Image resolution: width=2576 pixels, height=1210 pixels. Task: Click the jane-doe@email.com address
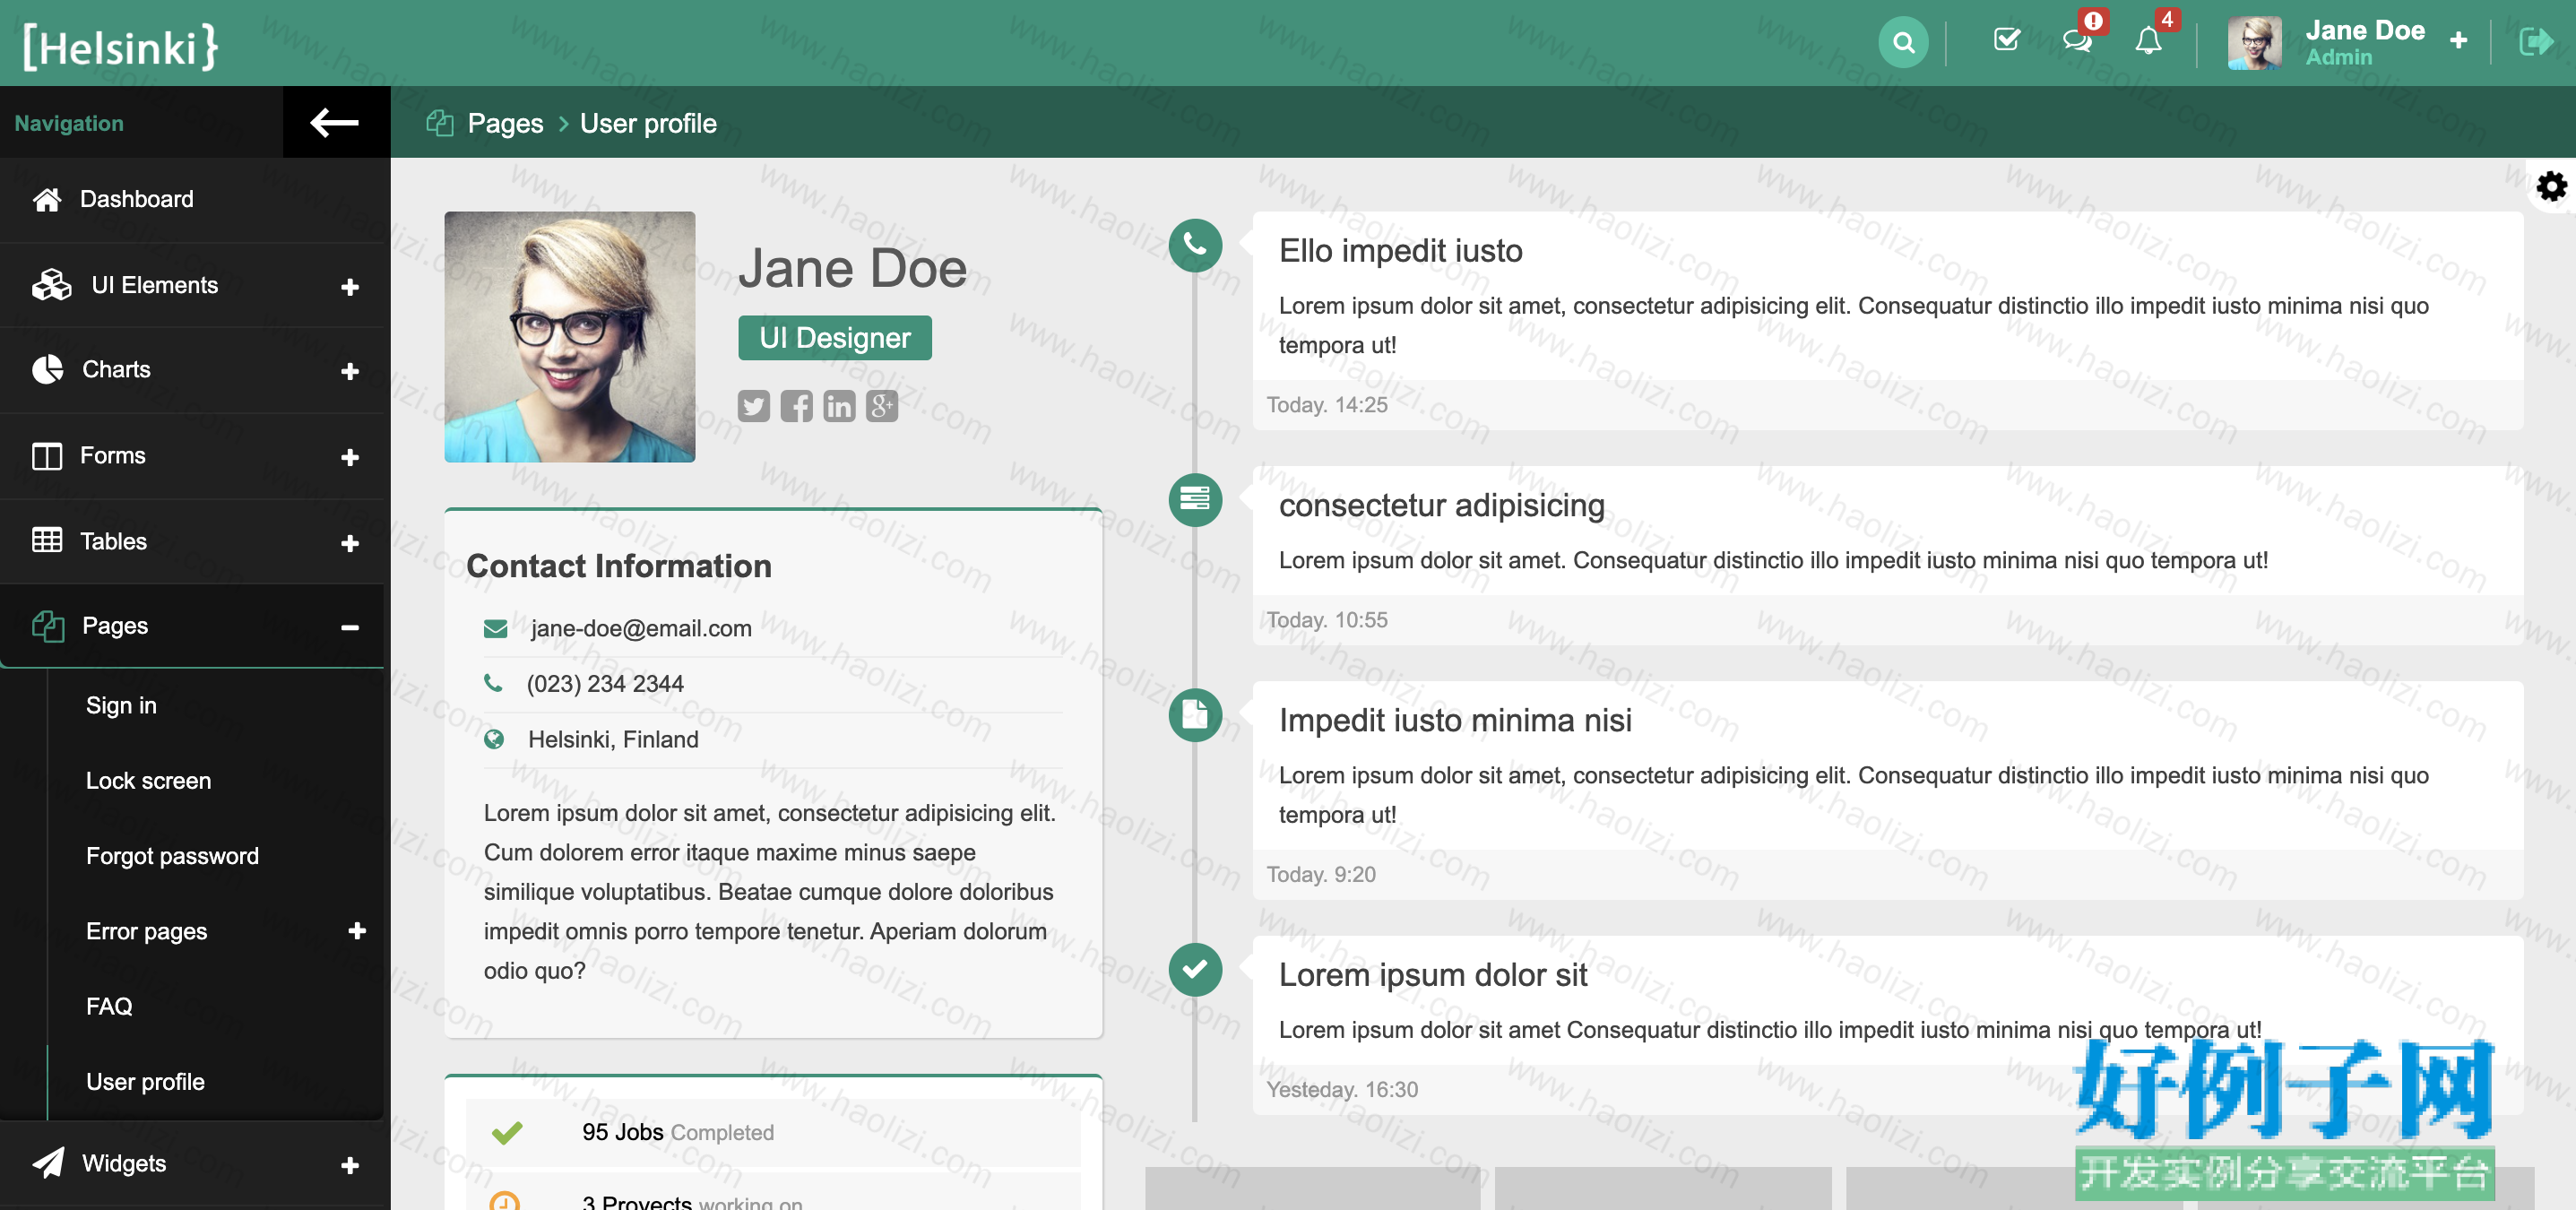click(641, 628)
